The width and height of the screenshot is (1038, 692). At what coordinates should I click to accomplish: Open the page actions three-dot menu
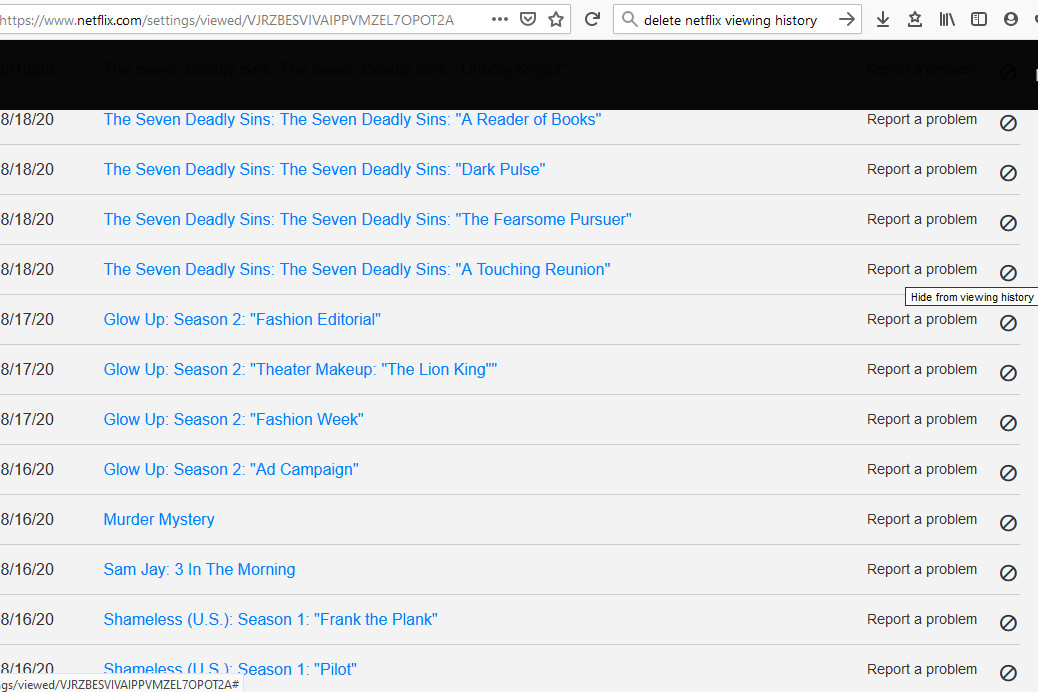[500, 19]
